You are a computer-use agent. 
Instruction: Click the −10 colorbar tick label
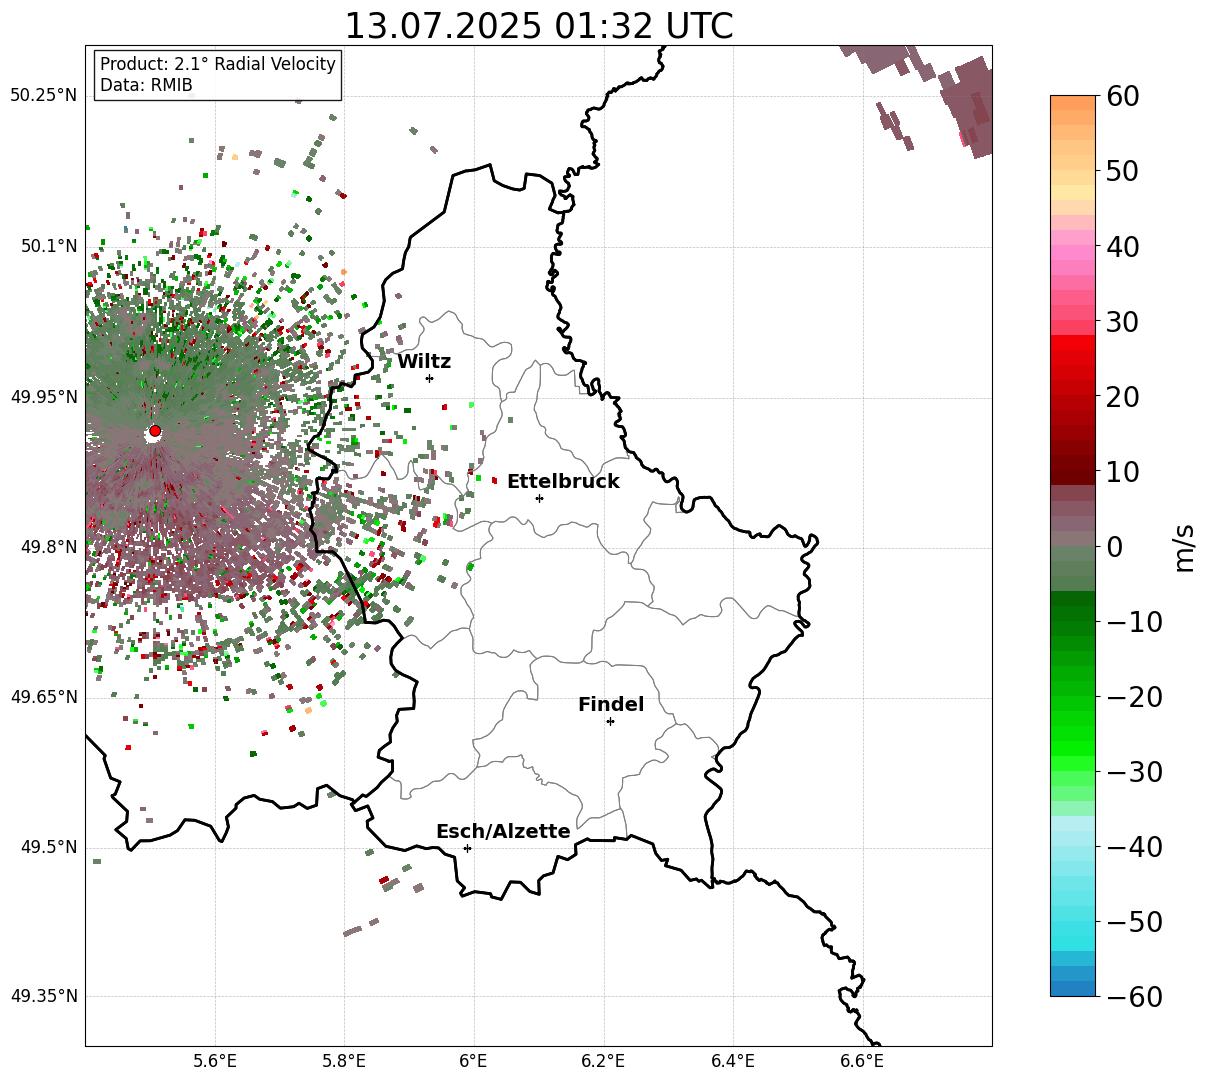pos(1134,622)
